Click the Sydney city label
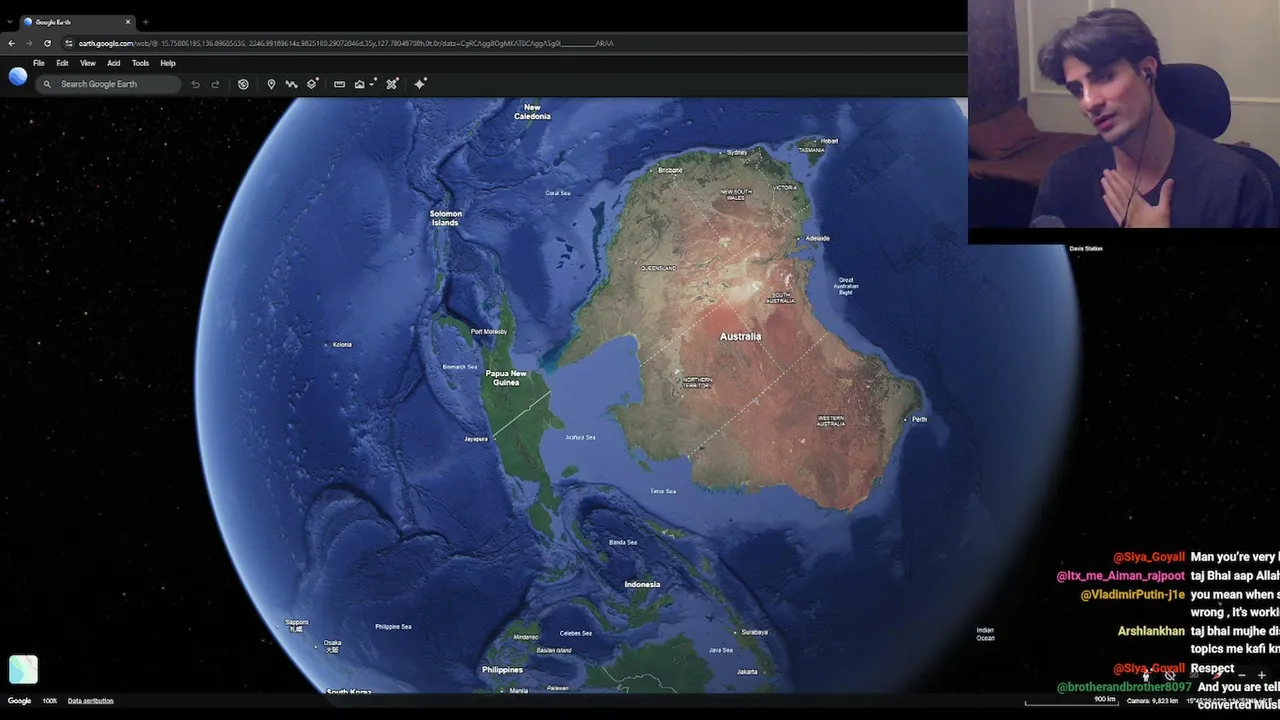 click(737, 152)
